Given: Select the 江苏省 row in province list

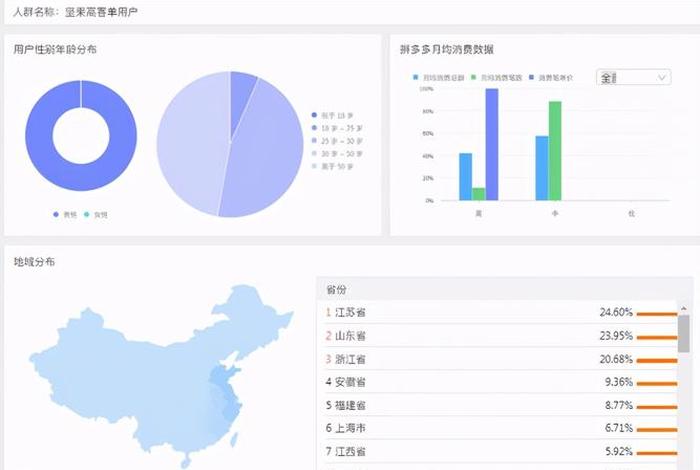Looking at the screenshot, I should [500, 312].
